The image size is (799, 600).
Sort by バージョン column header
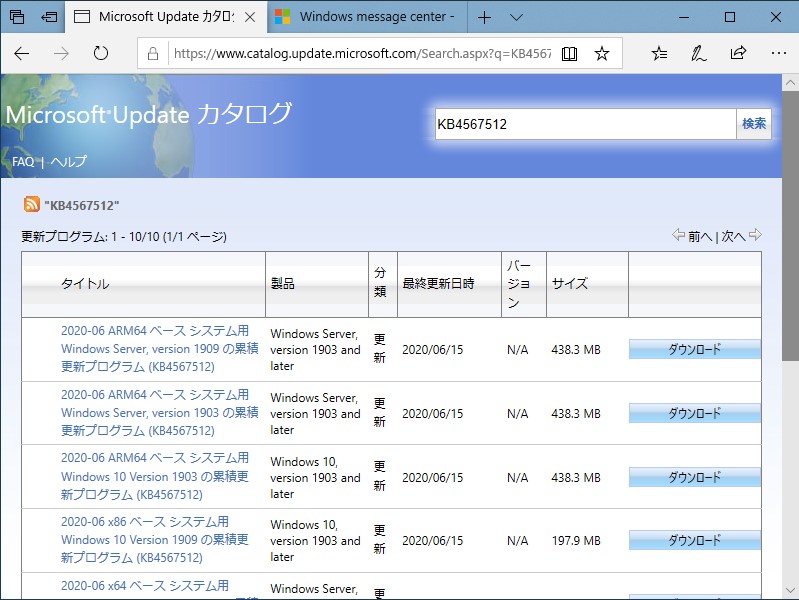pyautogui.click(x=519, y=284)
